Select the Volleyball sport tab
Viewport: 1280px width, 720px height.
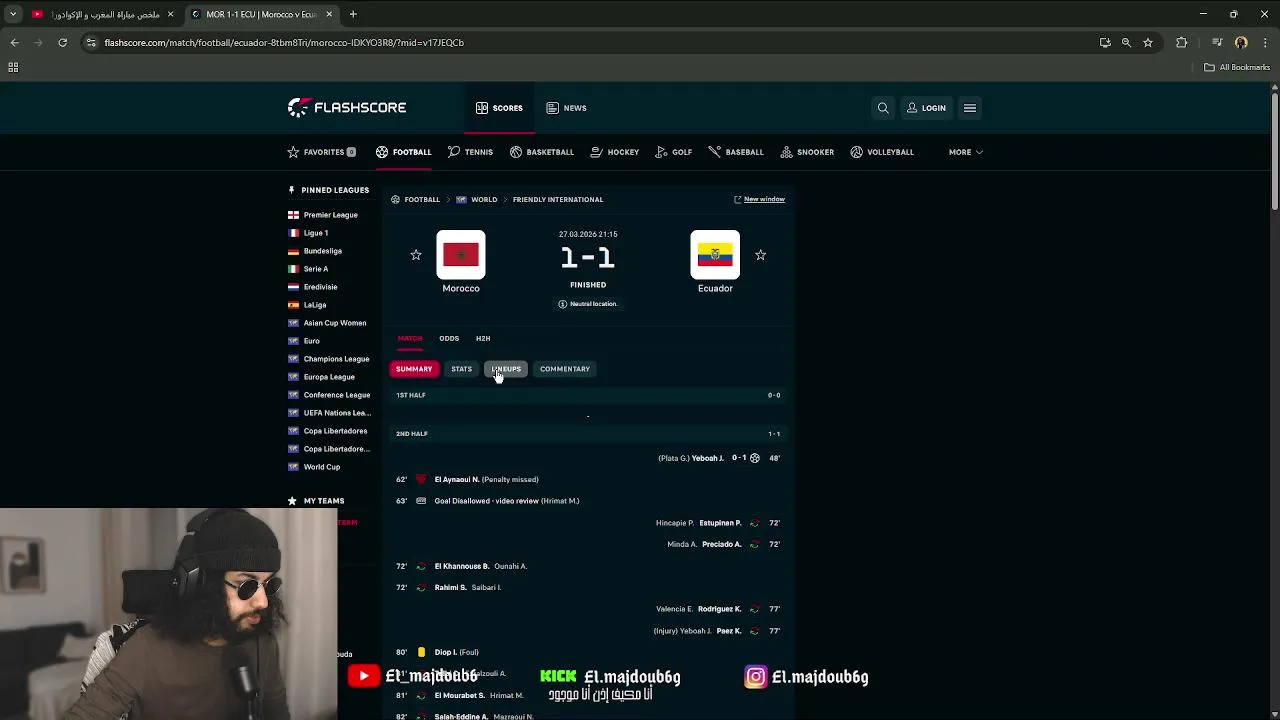coord(882,152)
